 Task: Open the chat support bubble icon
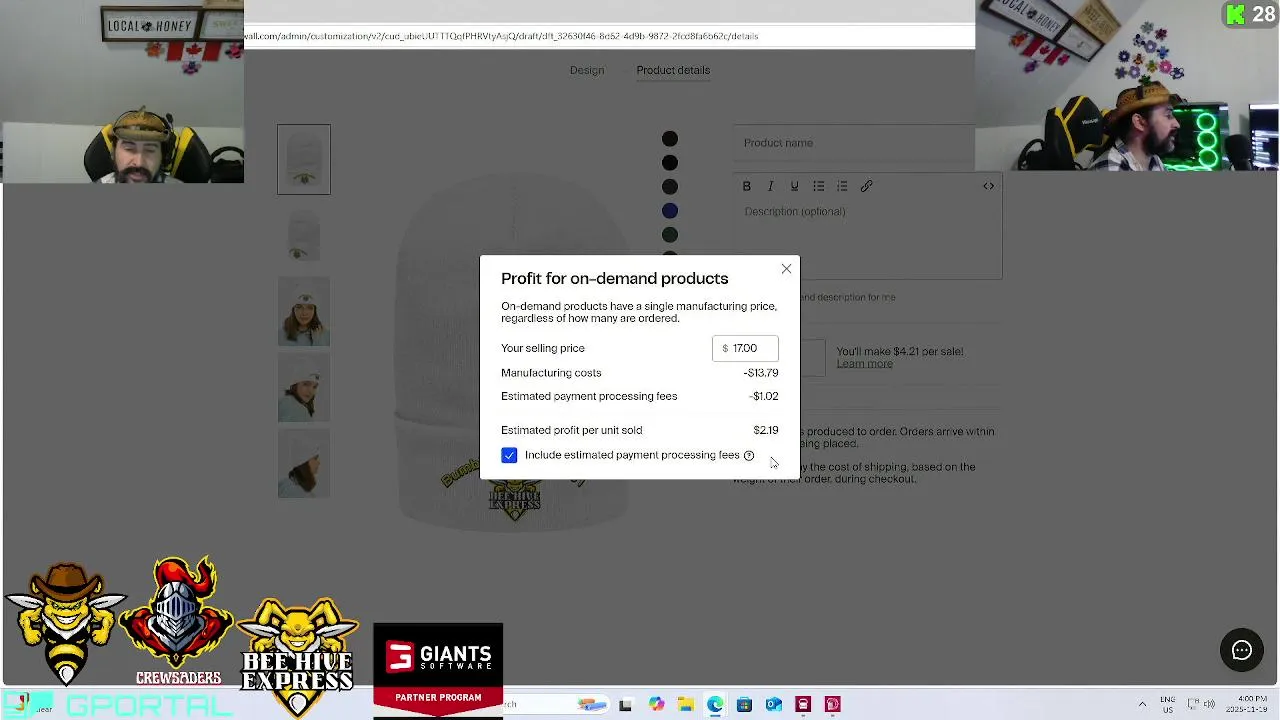(1242, 651)
